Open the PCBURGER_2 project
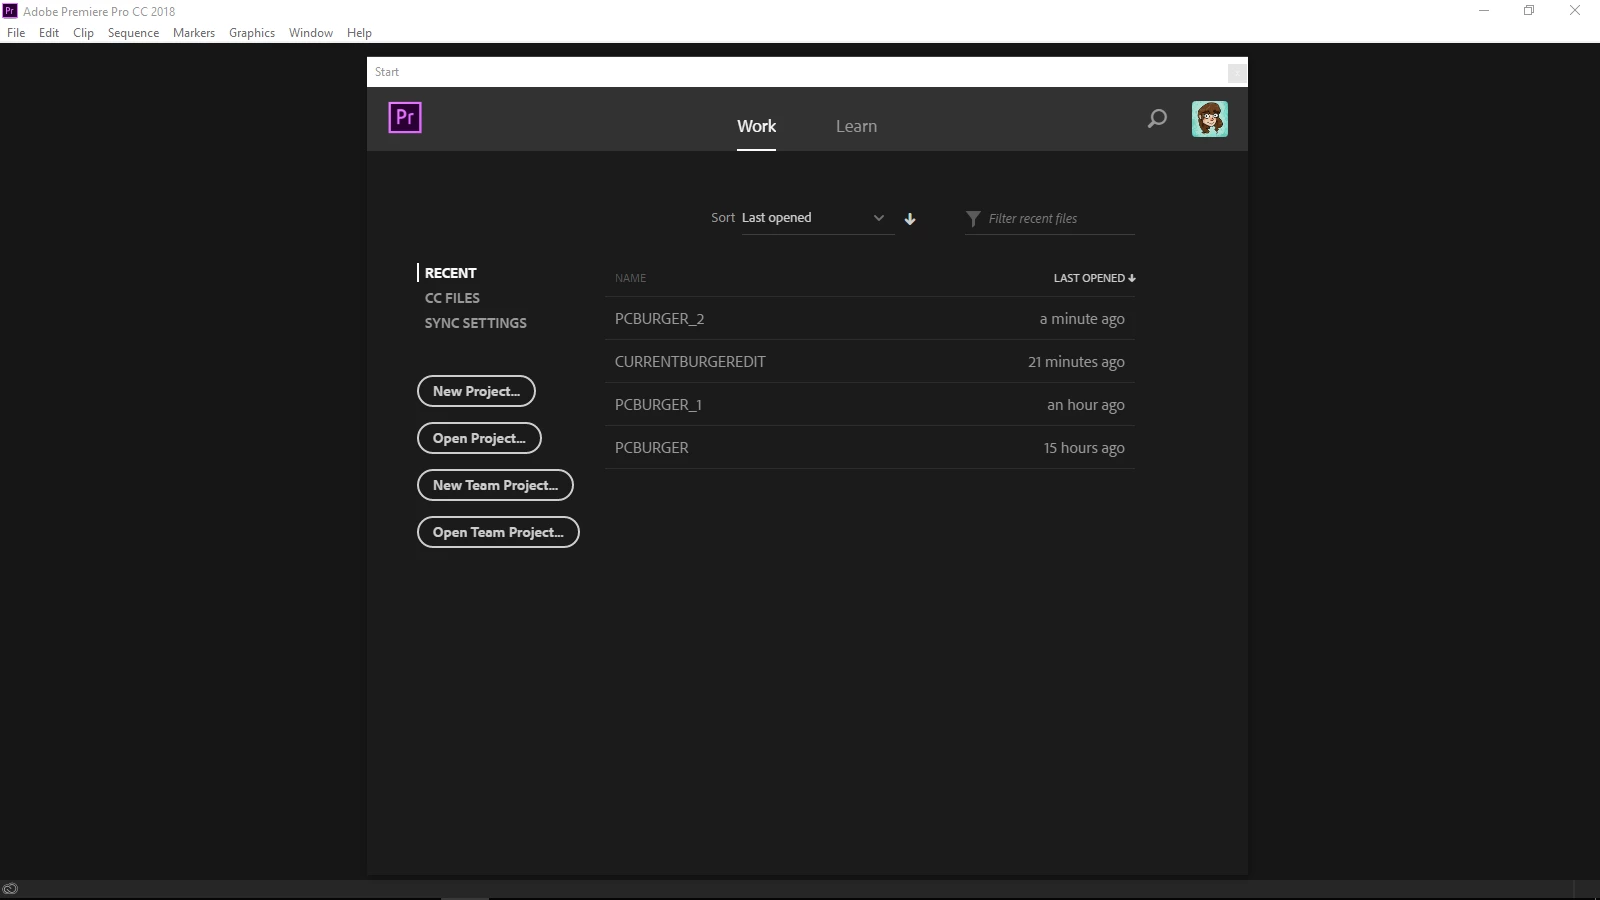The height and width of the screenshot is (900, 1600). coord(870,319)
